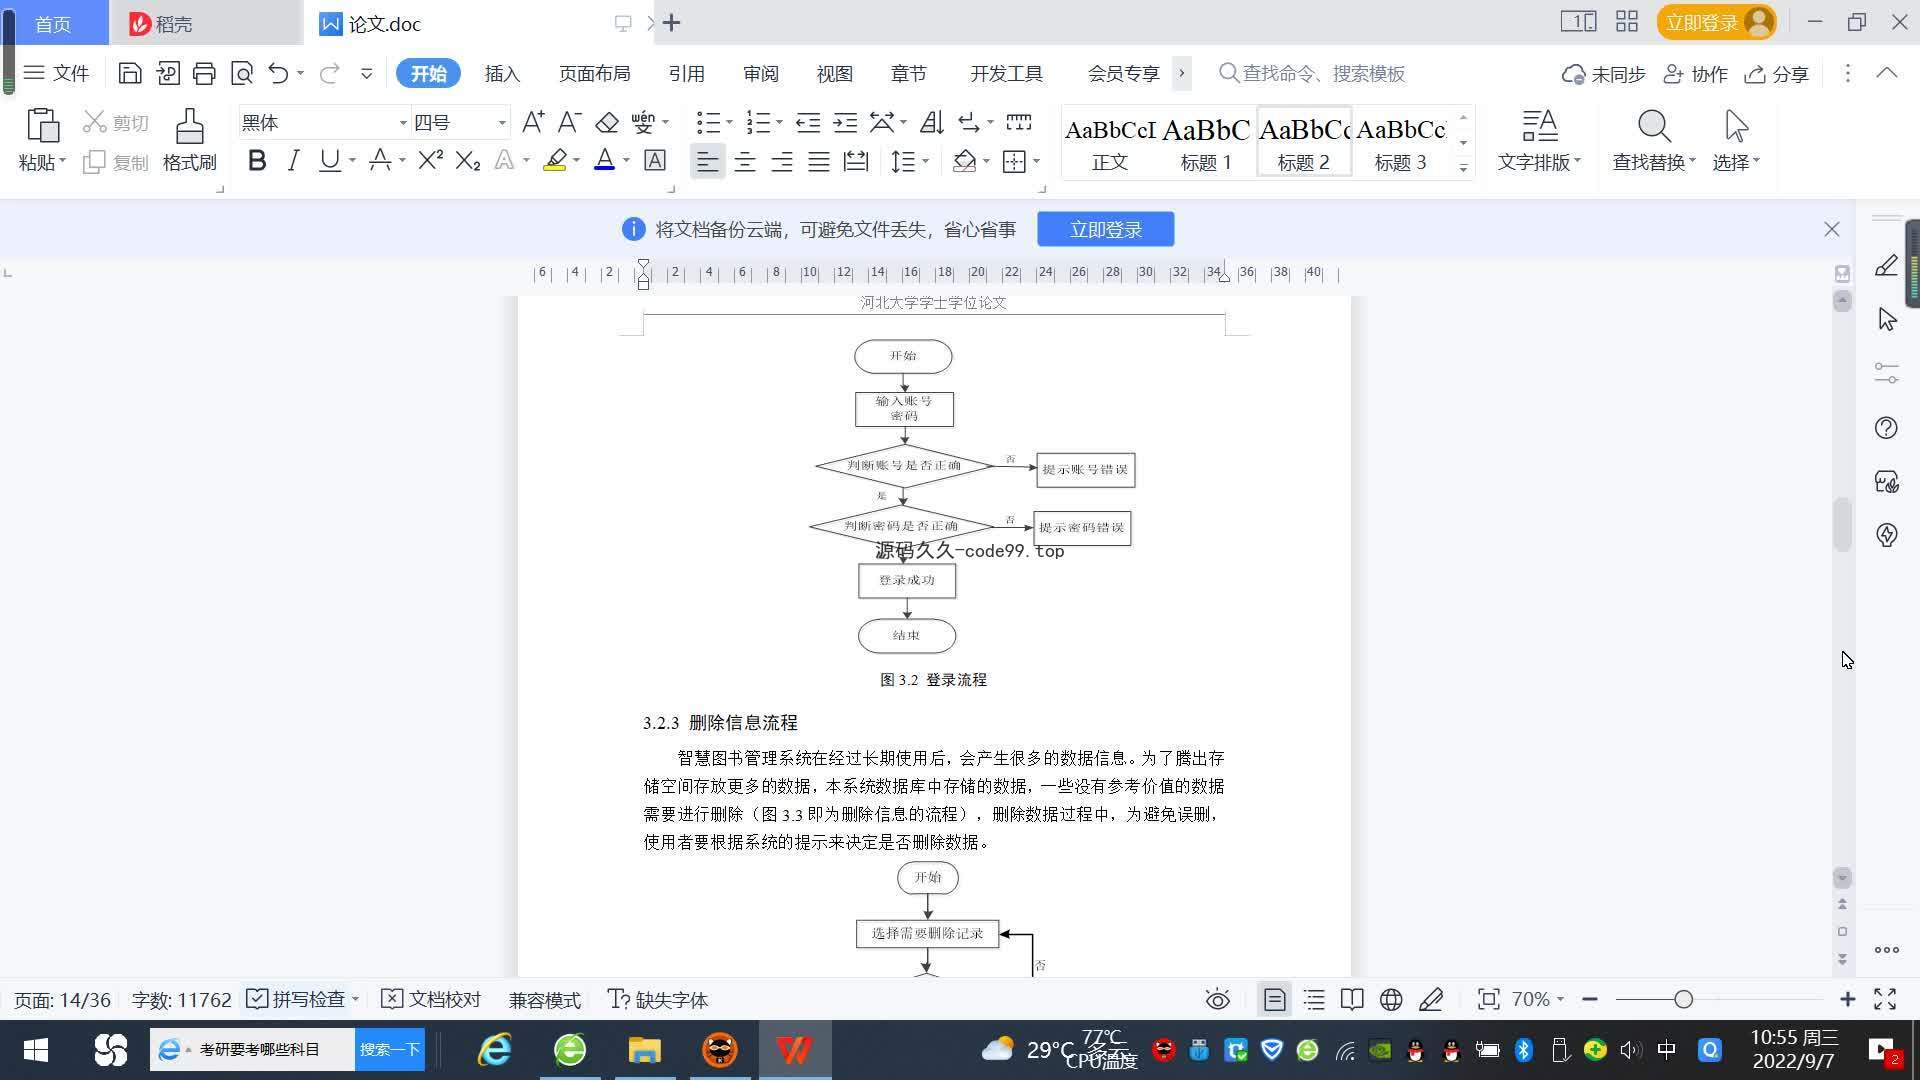The height and width of the screenshot is (1080, 1920).
Task: Expand numbered list style options
Action: tap(779, 123)
